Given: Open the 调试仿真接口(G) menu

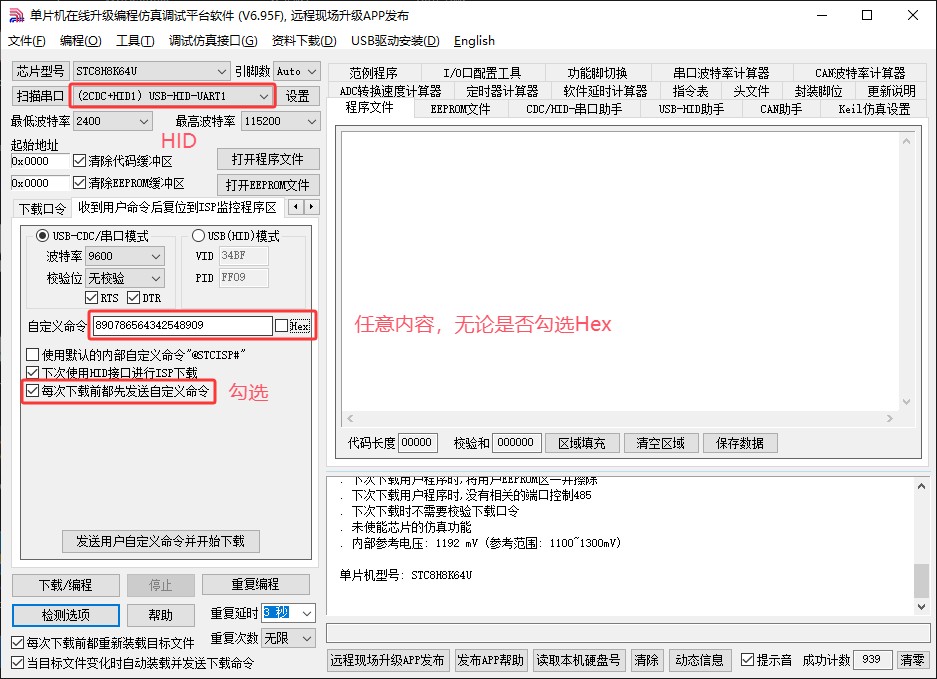Looking at the screenshot, I should 213,41.
